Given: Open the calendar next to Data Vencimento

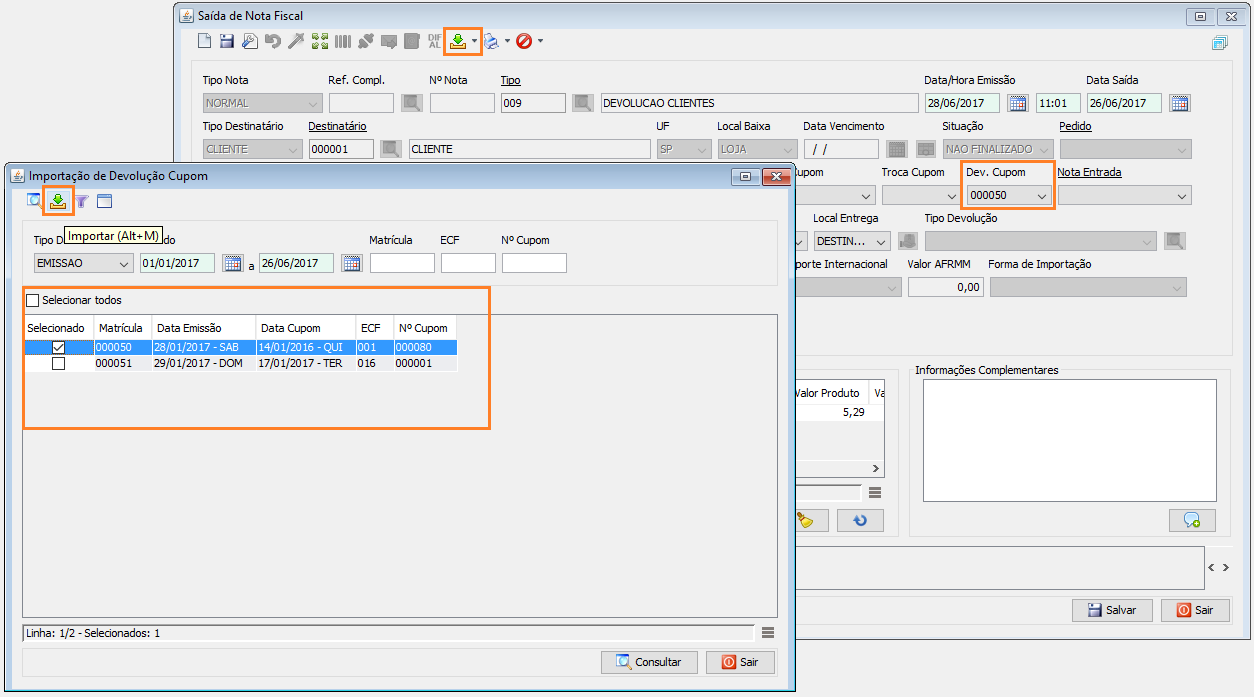Looking at the screenshot, I should [897, 149].
